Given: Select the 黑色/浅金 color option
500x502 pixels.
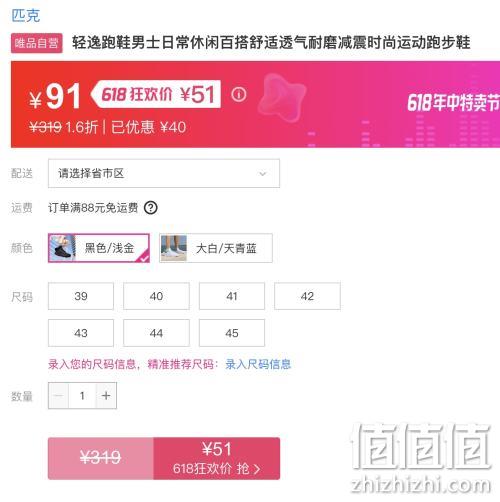Looking at the screenshot, I should coord(99,248).
